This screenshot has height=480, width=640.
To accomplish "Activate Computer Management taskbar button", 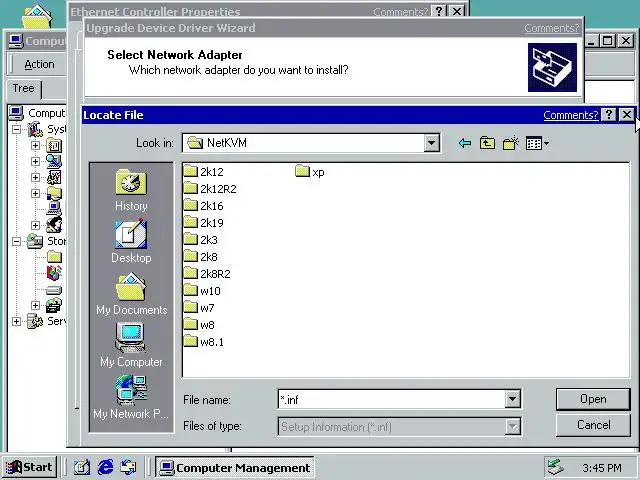I will pos(235,467).
